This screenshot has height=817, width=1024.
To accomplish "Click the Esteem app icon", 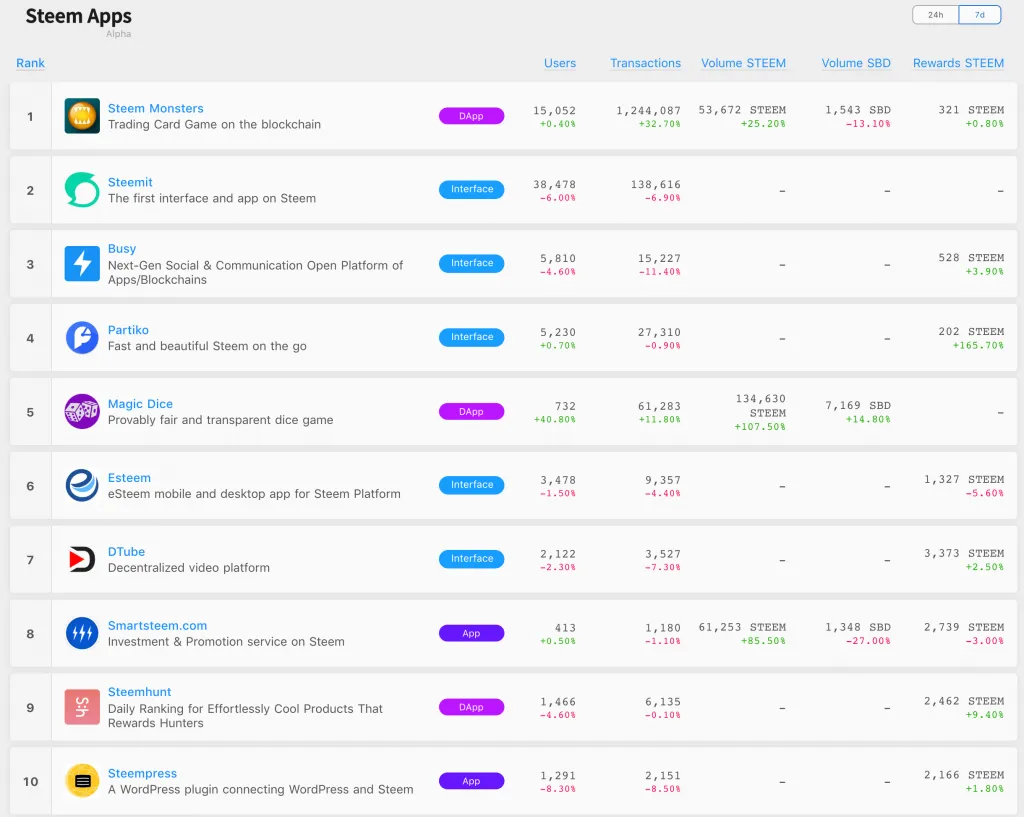I will [82, 485].
